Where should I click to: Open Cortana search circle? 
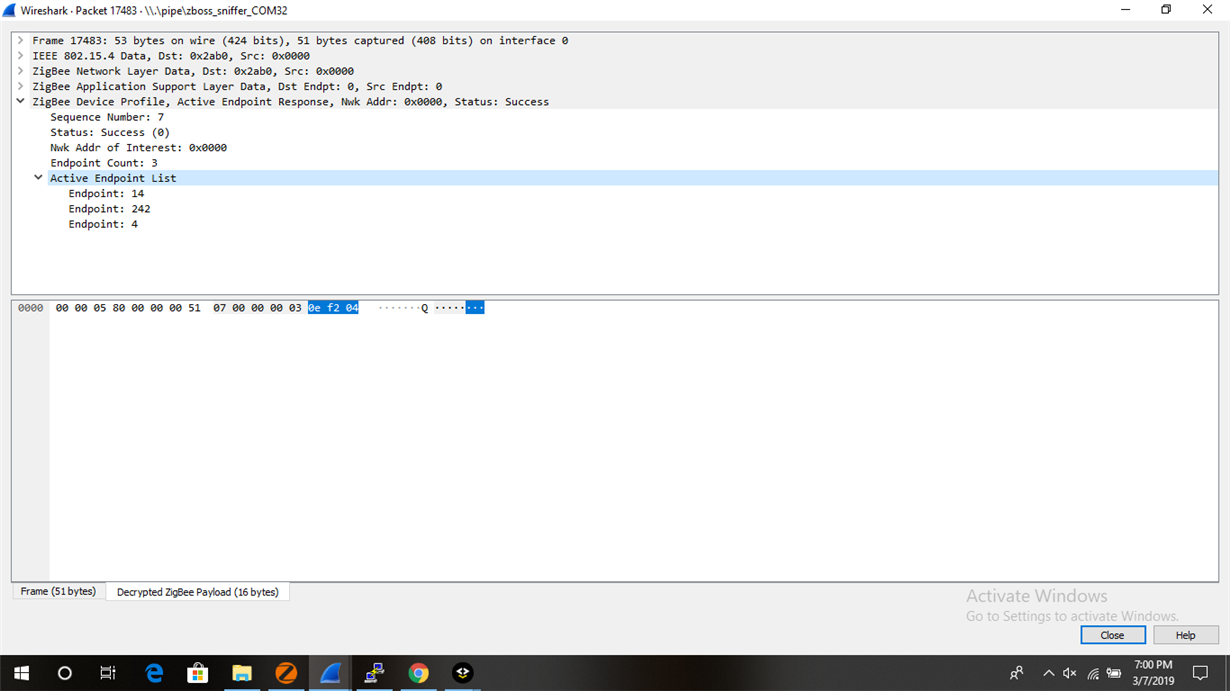[65, 673]
